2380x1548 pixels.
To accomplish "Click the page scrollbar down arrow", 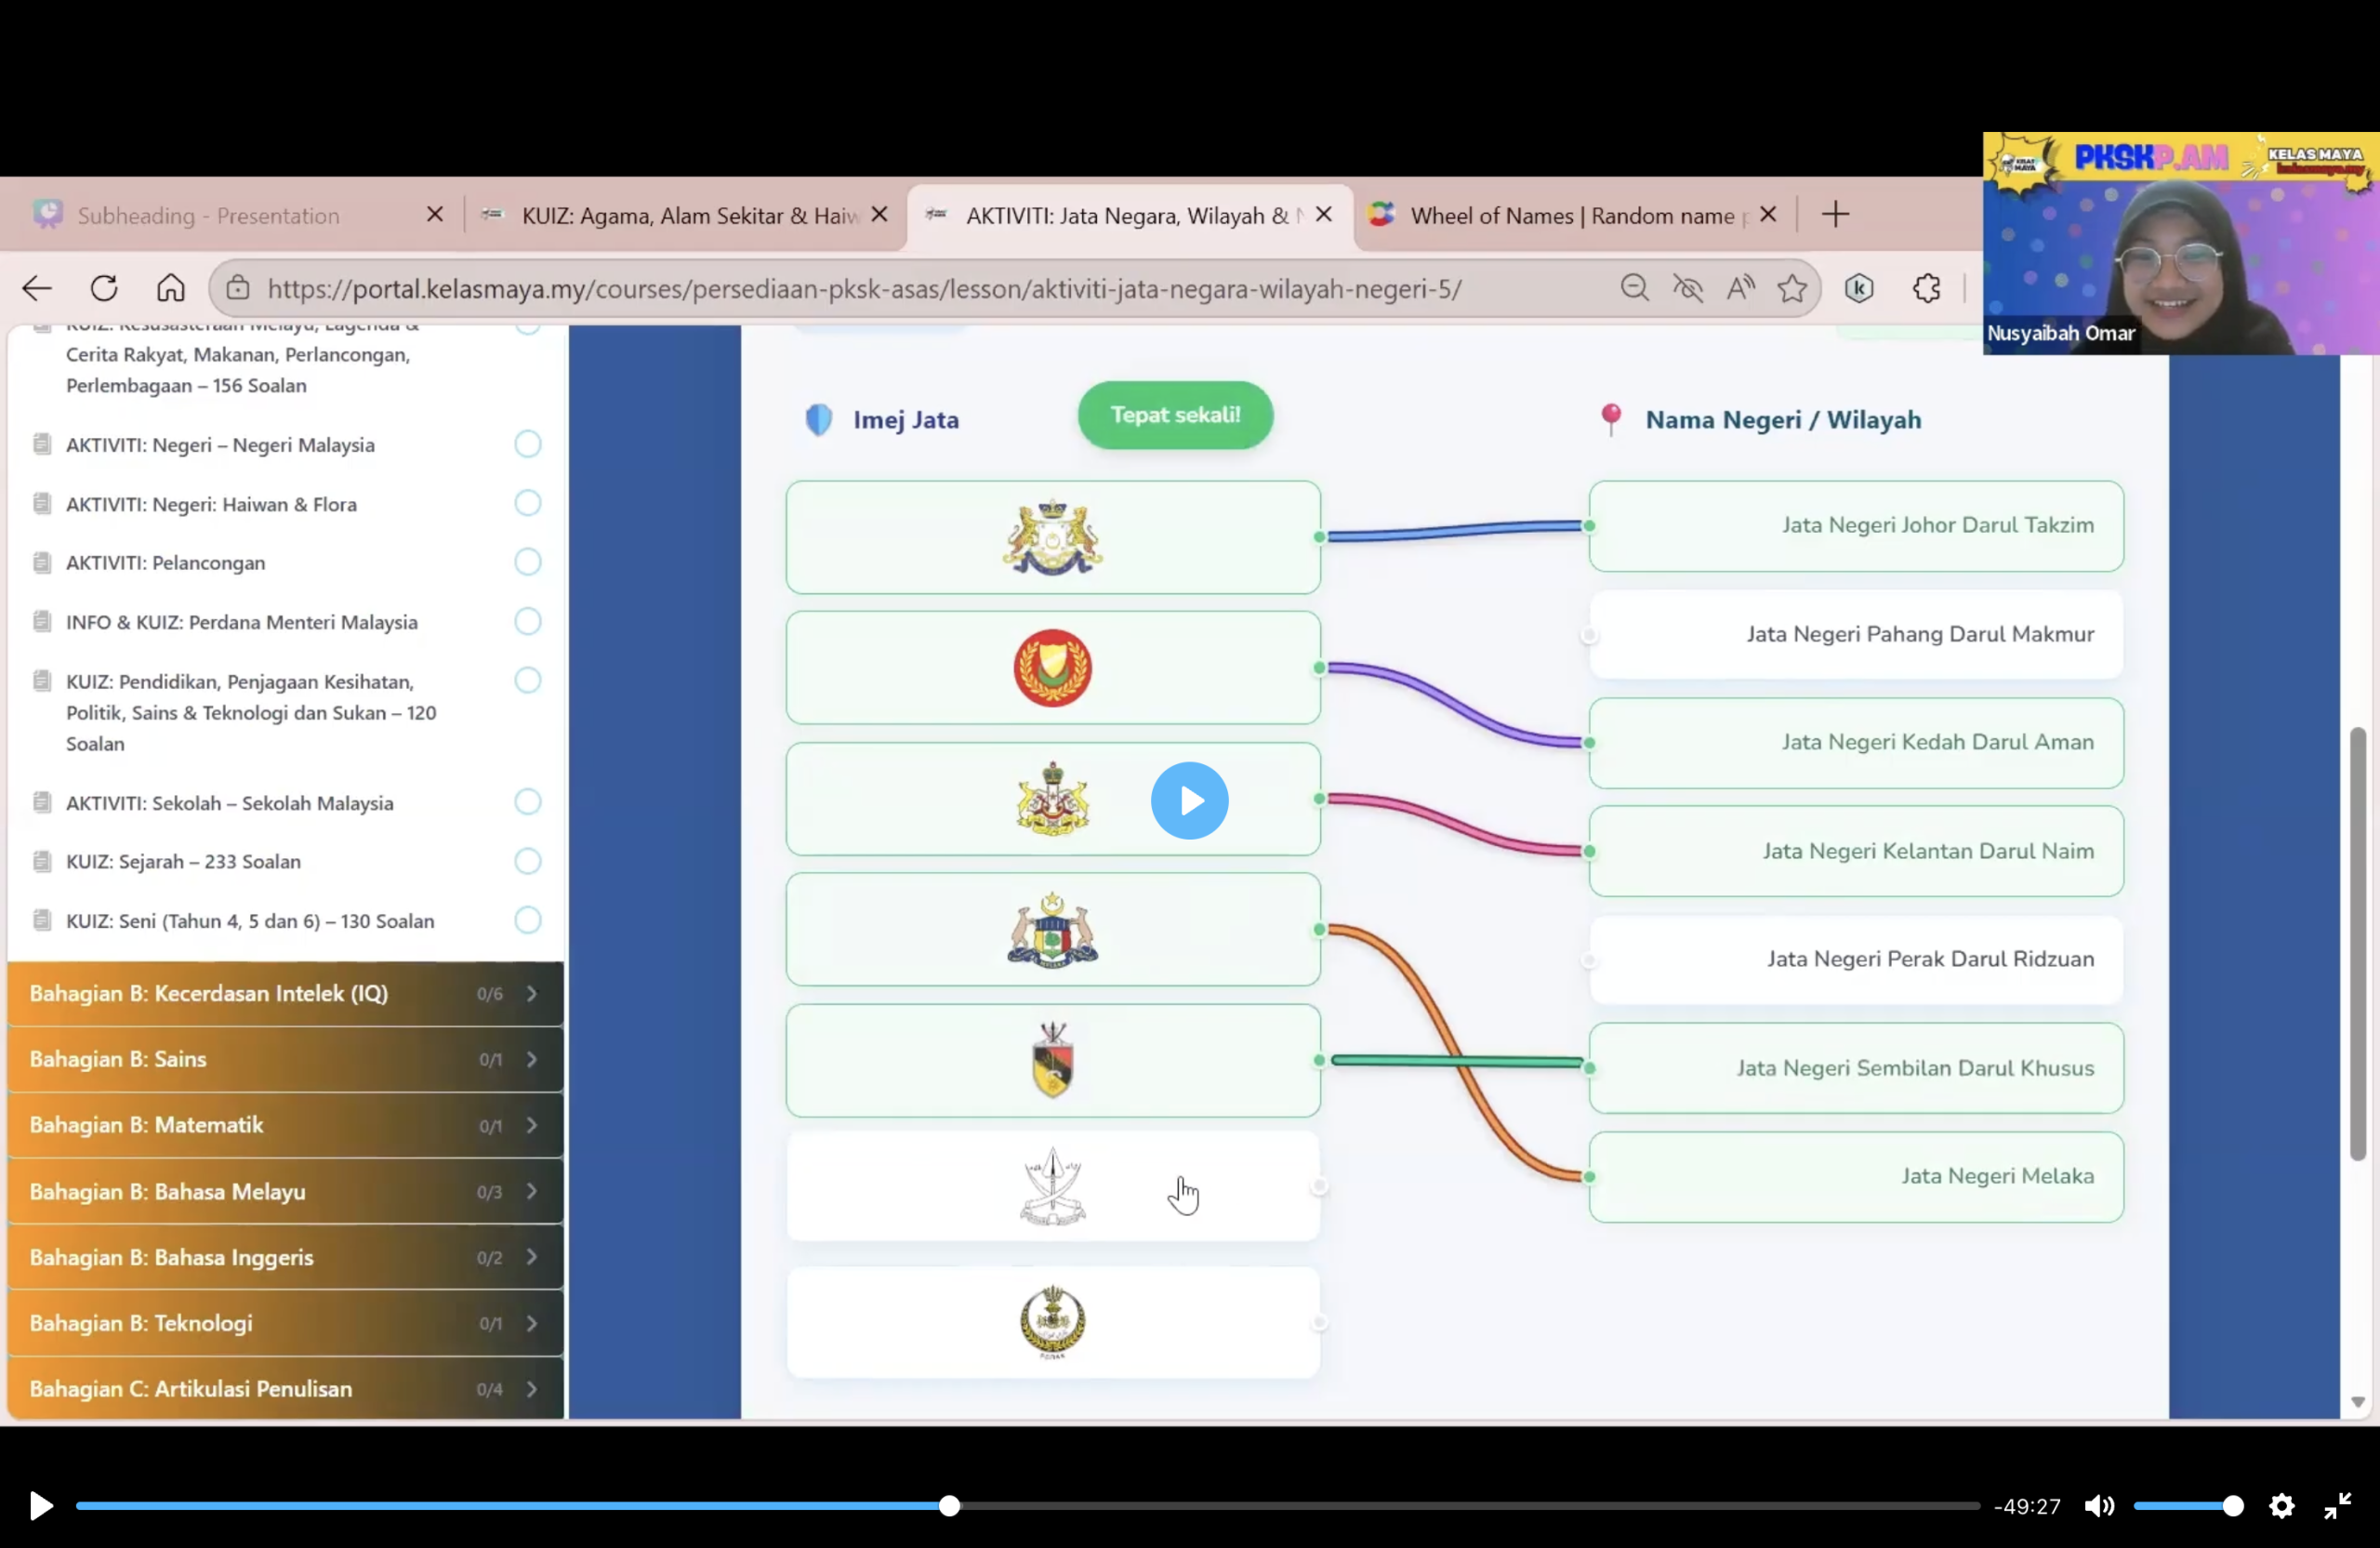I will point(2358,1403).
